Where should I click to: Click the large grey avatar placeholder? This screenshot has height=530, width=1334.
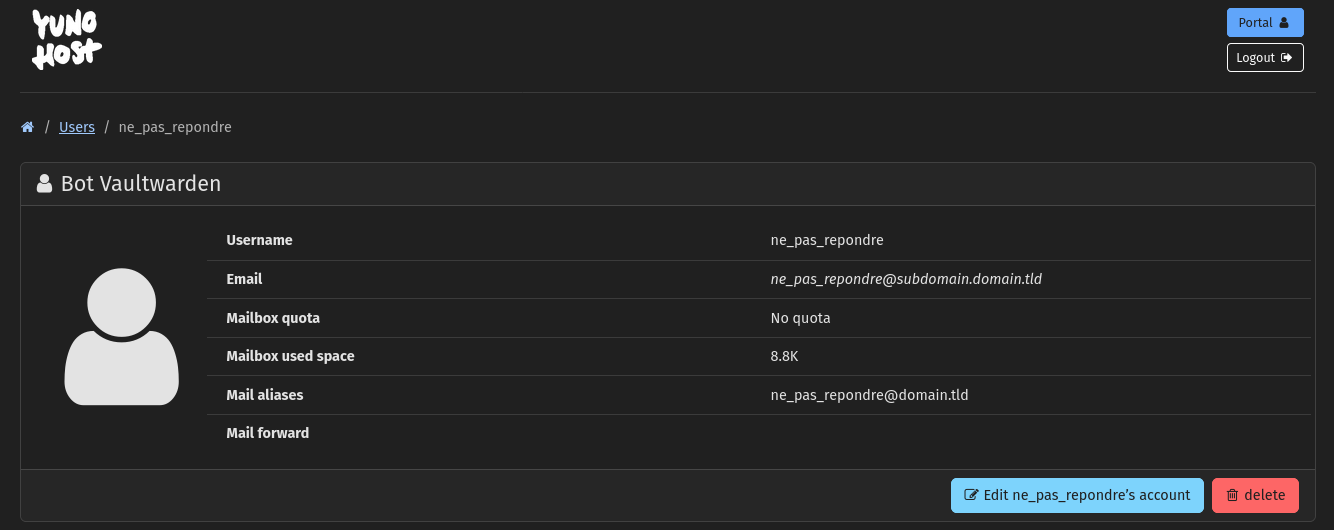[122, 337]
